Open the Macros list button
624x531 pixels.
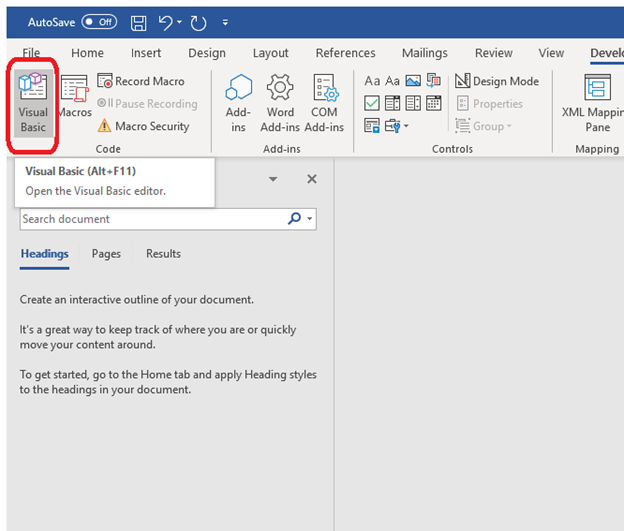[x=74, y=97]
